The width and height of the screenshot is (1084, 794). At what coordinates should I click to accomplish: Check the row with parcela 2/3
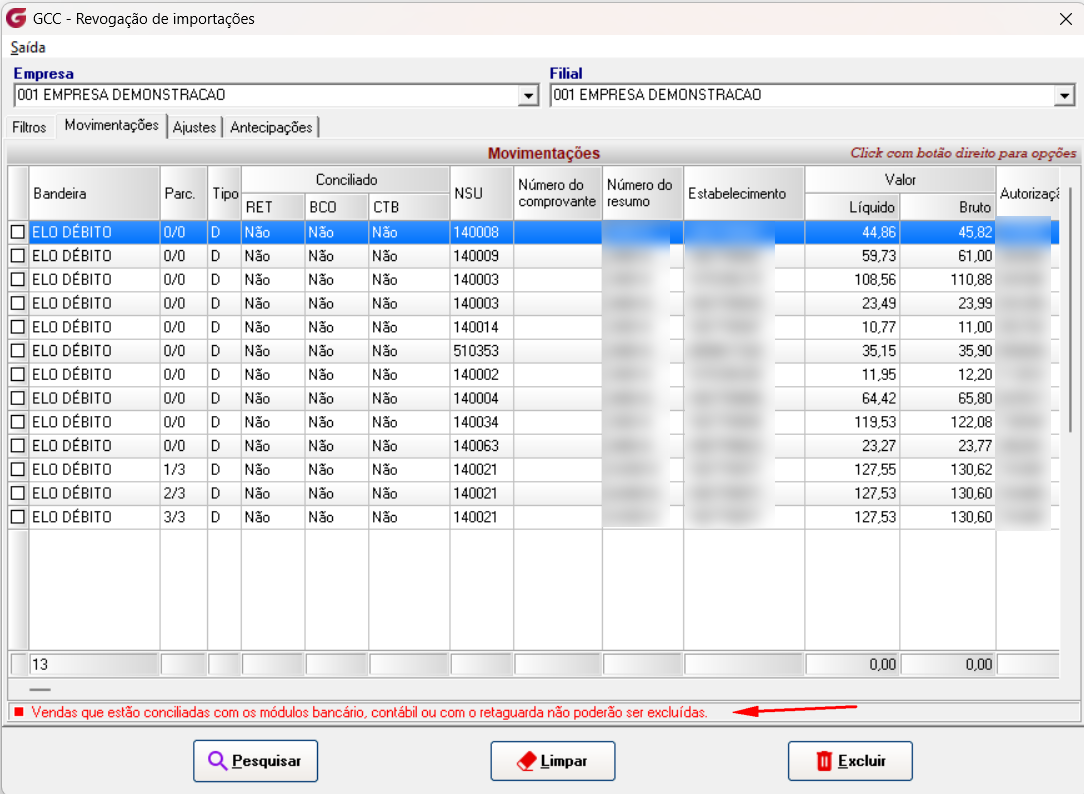[x=18, y=493]
